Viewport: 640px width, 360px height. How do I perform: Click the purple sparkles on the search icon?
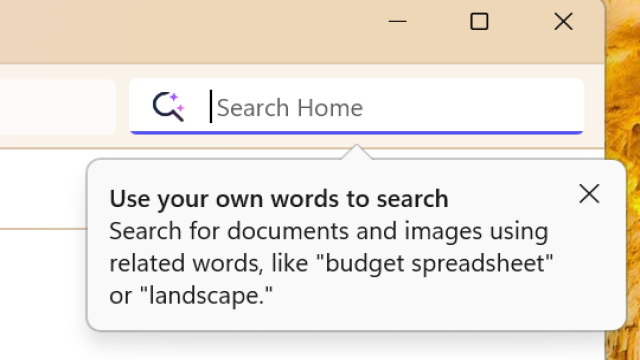pos(177,102)
